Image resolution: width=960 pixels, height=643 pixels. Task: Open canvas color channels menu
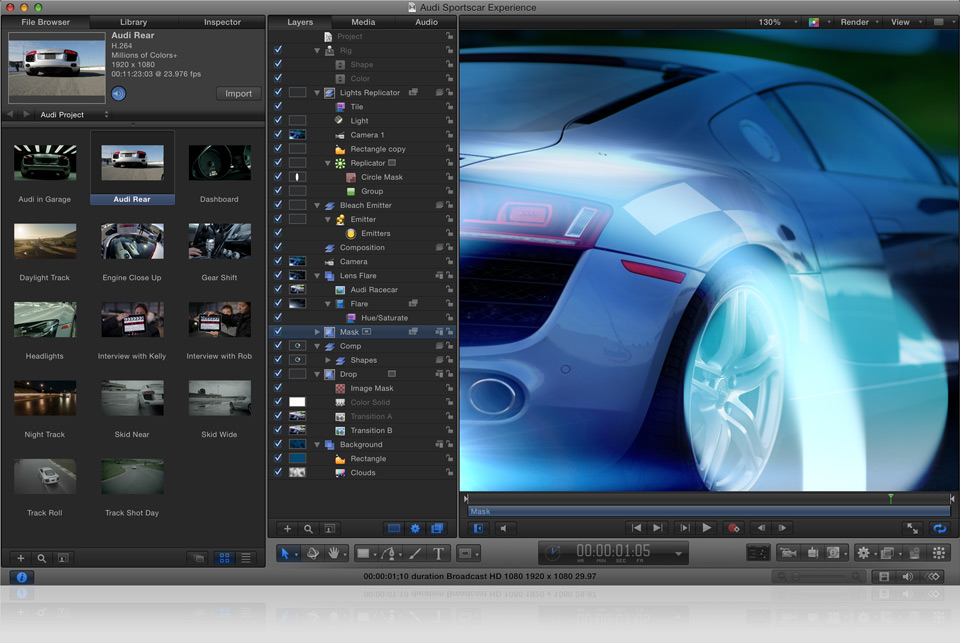pyautogui.click(x=817, y=22)
